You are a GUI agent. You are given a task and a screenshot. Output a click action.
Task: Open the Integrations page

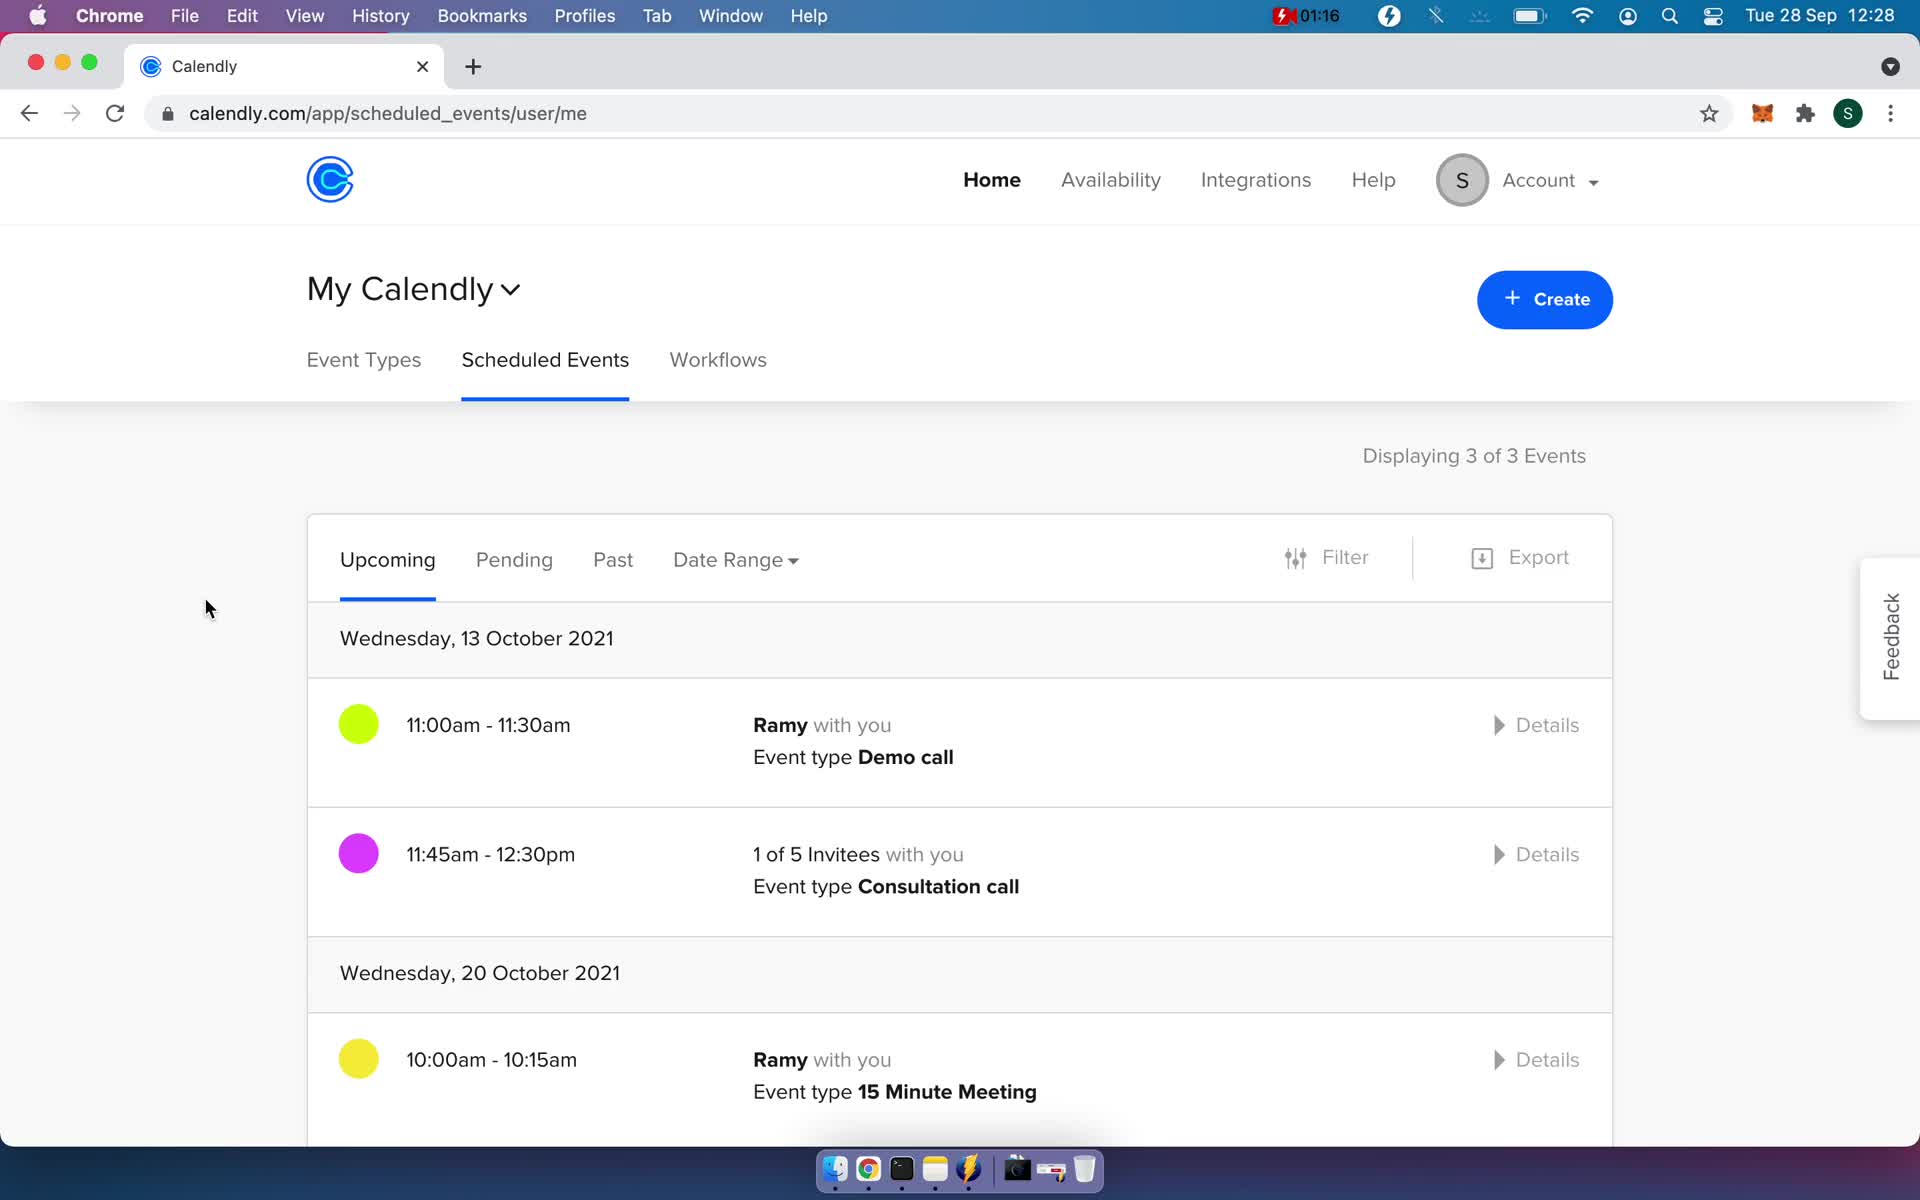(1256, 181)
